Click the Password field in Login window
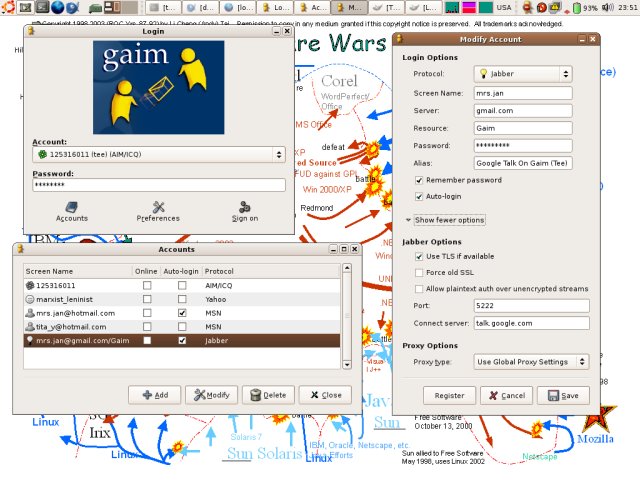The image size is (640, 480). point(158,185)
